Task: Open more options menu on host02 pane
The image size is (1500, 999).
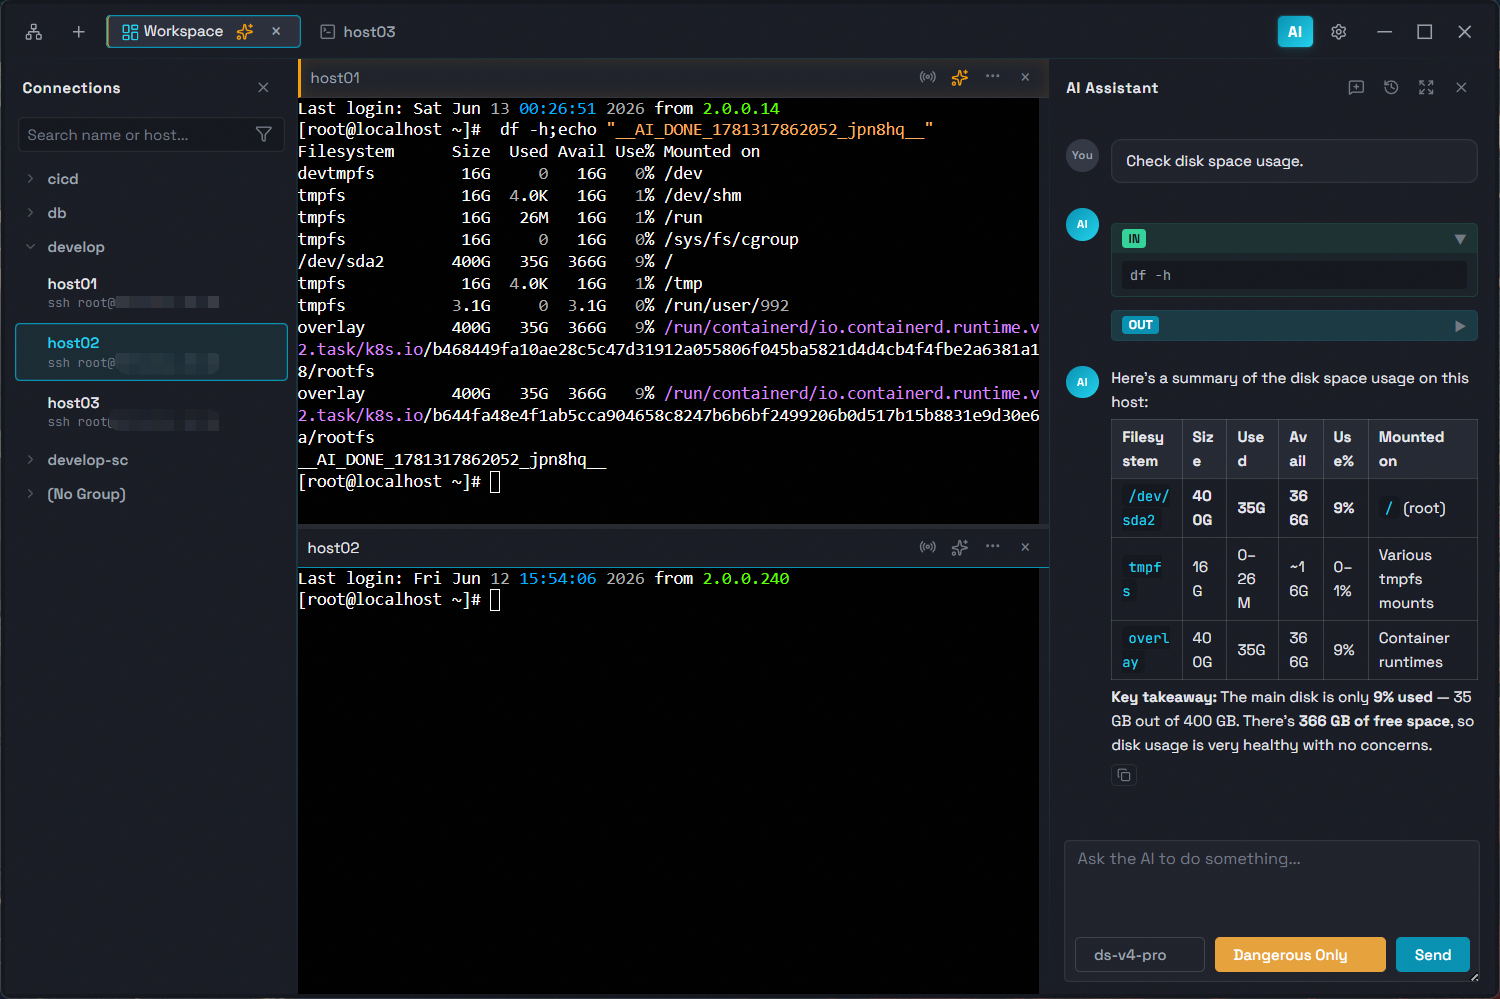Action: pyautogui.click(x=992, y=547)
